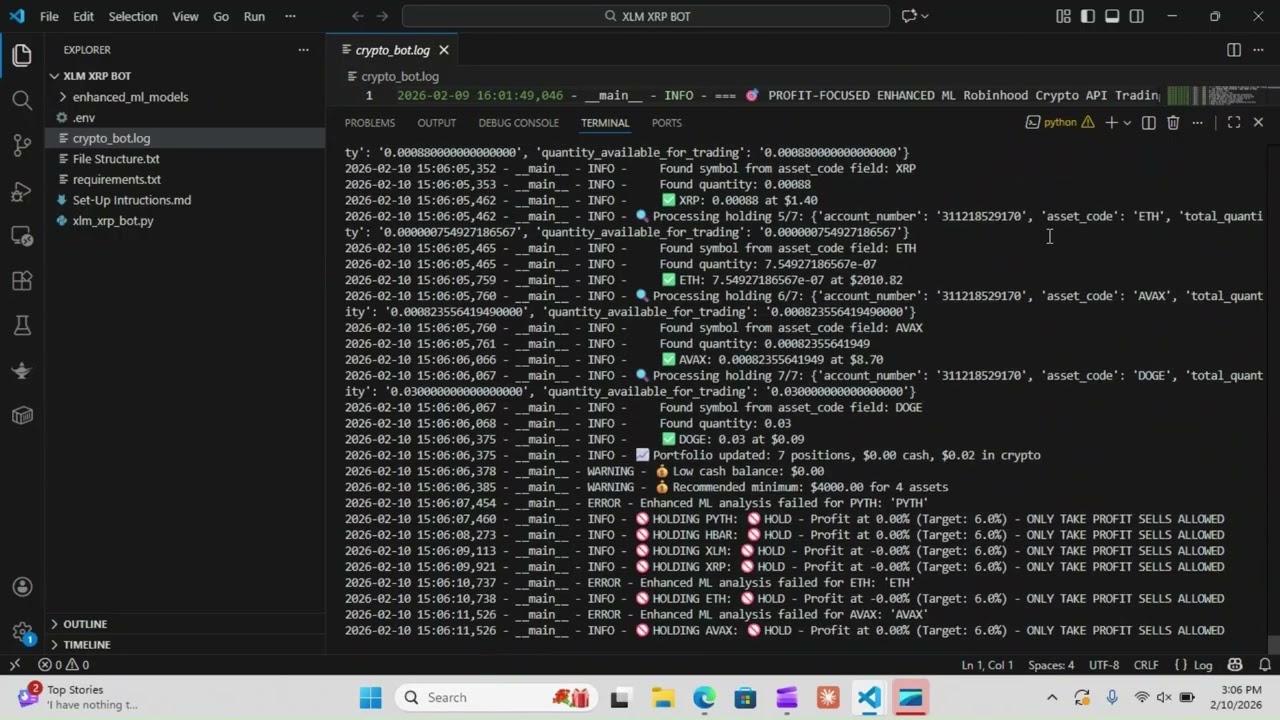Change encoding via UTF-8 indicator

click(1104, 665)
